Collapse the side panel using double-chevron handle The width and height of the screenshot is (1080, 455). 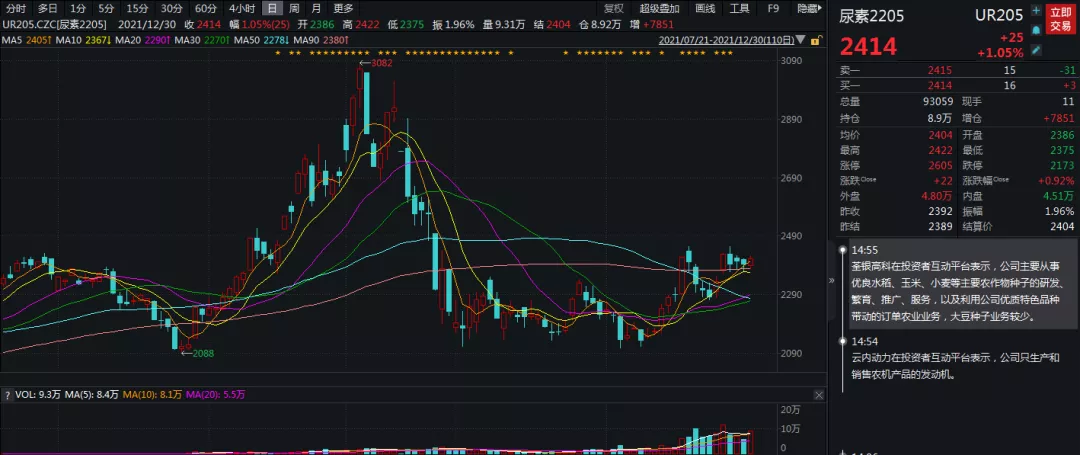(829, 280)
